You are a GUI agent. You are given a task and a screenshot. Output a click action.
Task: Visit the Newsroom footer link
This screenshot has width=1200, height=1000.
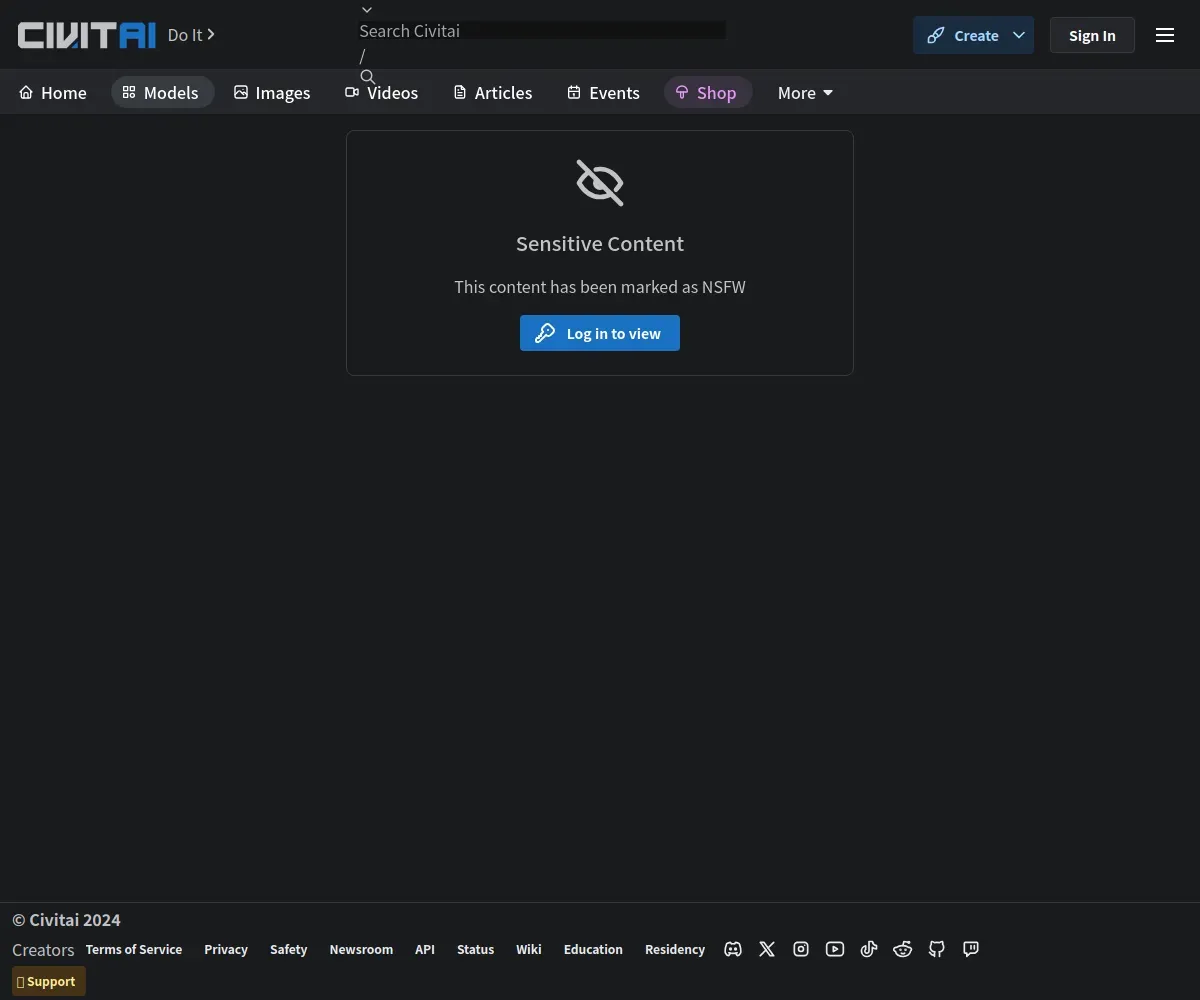[361, 949]
